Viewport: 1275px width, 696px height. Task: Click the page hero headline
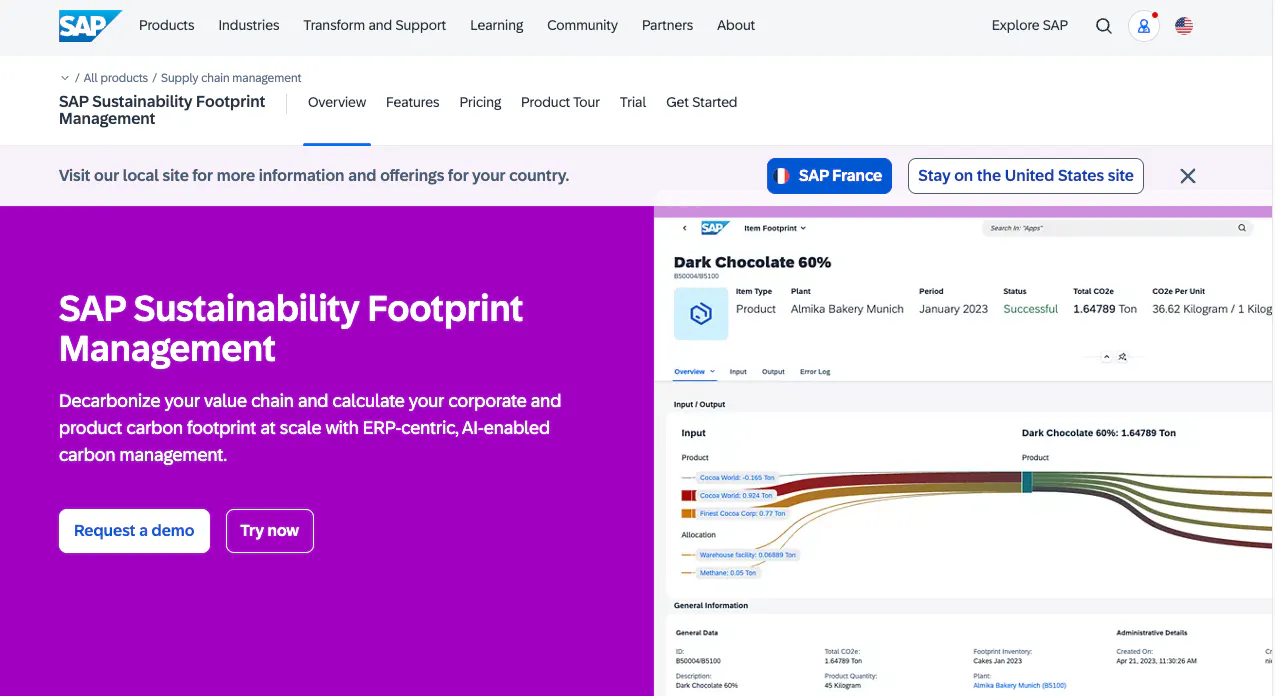[x=291, y=329]
